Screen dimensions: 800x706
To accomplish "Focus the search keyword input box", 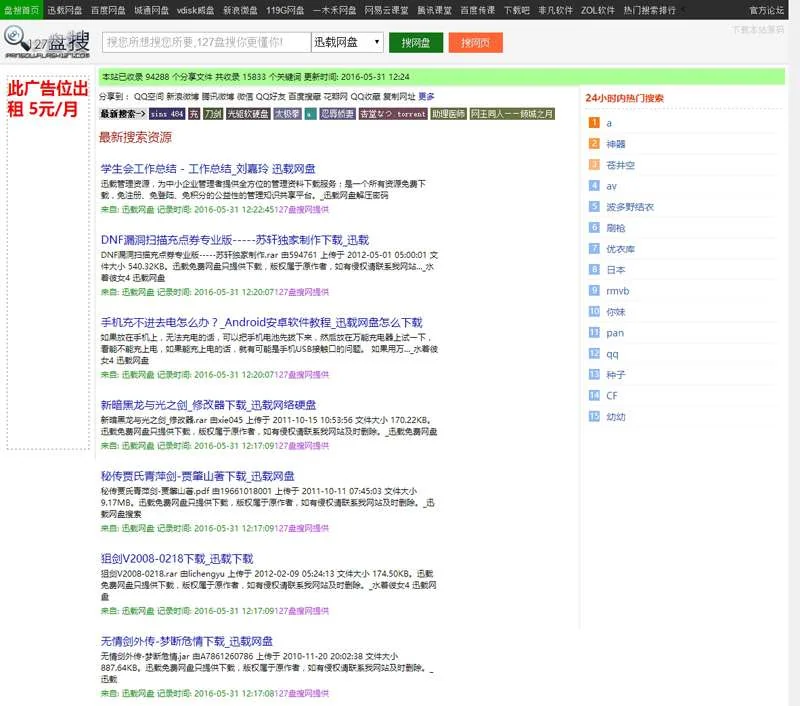I will click(205, 42).
